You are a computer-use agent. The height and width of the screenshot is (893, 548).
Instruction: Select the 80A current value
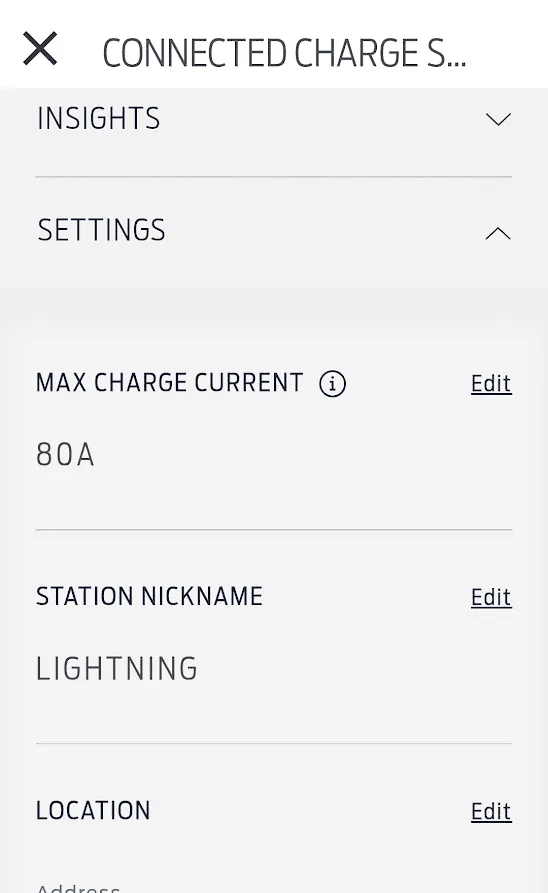pos(65,455)
